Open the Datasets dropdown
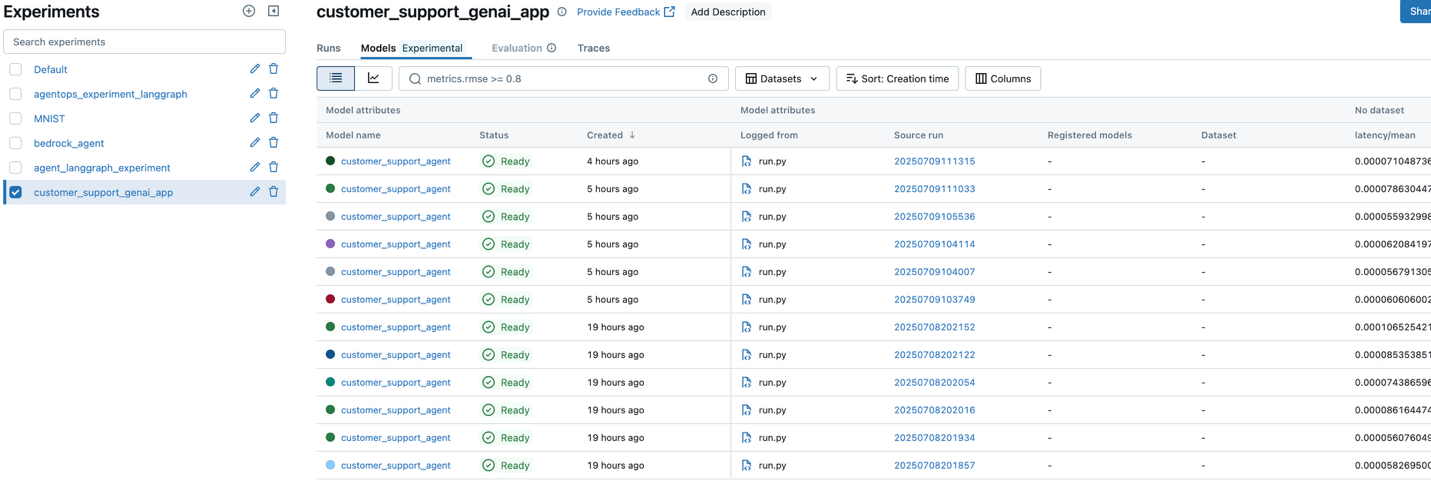 point(781,79)
